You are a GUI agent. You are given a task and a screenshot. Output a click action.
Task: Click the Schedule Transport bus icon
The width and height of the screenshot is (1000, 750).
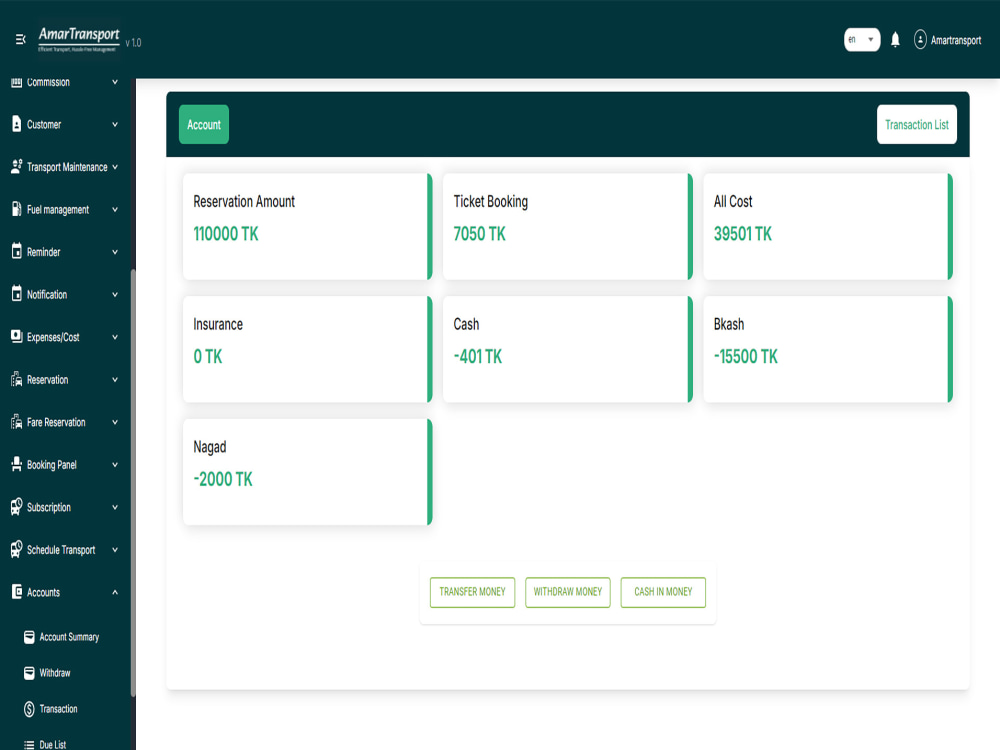(17, 549)
